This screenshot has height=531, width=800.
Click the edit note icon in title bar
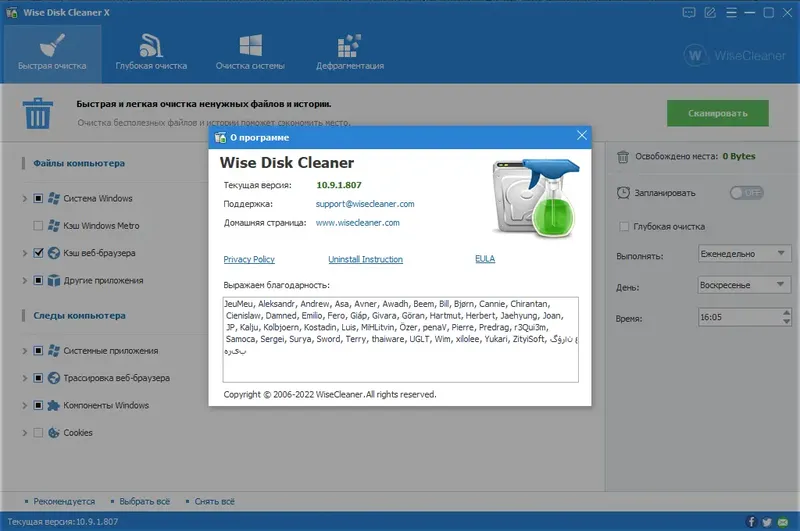pyautogui.click(x=710, y=13)
